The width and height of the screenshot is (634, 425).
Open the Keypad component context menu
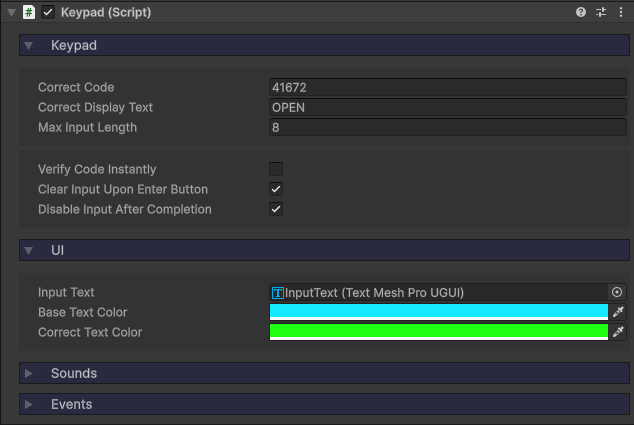tap(621, 12)
